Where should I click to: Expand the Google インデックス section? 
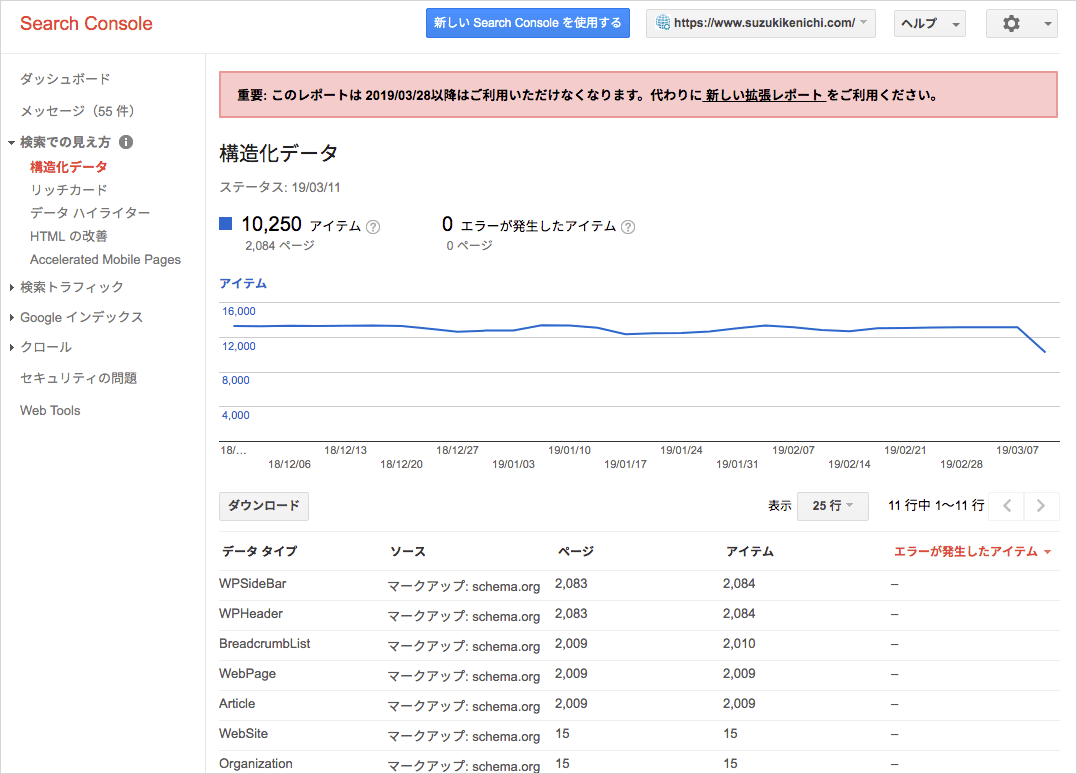[12, 317]
